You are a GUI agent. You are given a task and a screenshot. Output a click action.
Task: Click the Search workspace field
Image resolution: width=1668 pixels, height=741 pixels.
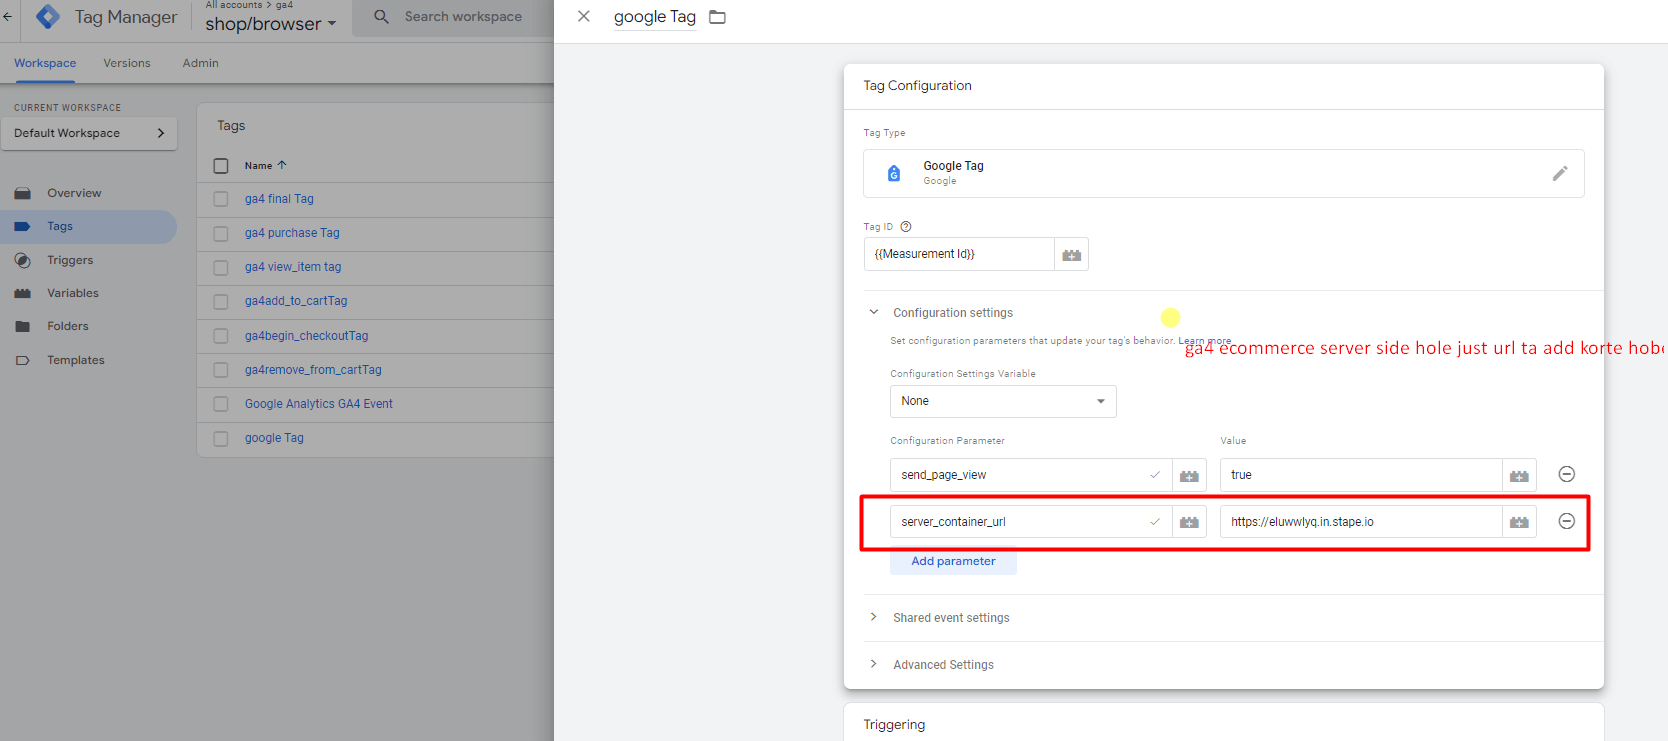tap(463, 17)
